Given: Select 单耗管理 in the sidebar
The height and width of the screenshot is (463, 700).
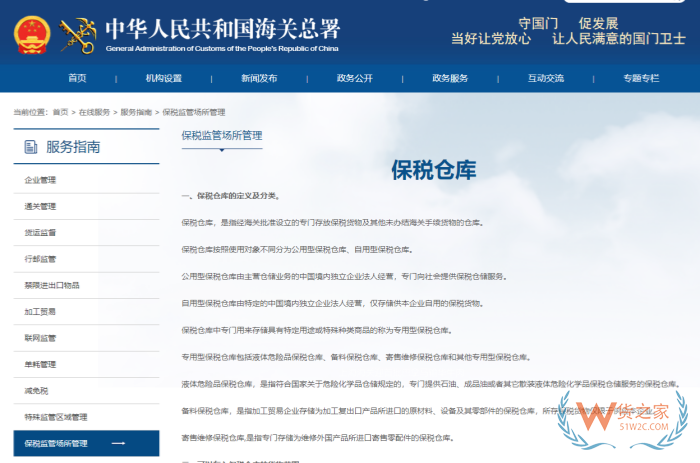Looking at the screenshot, I should tap(40, 364).
